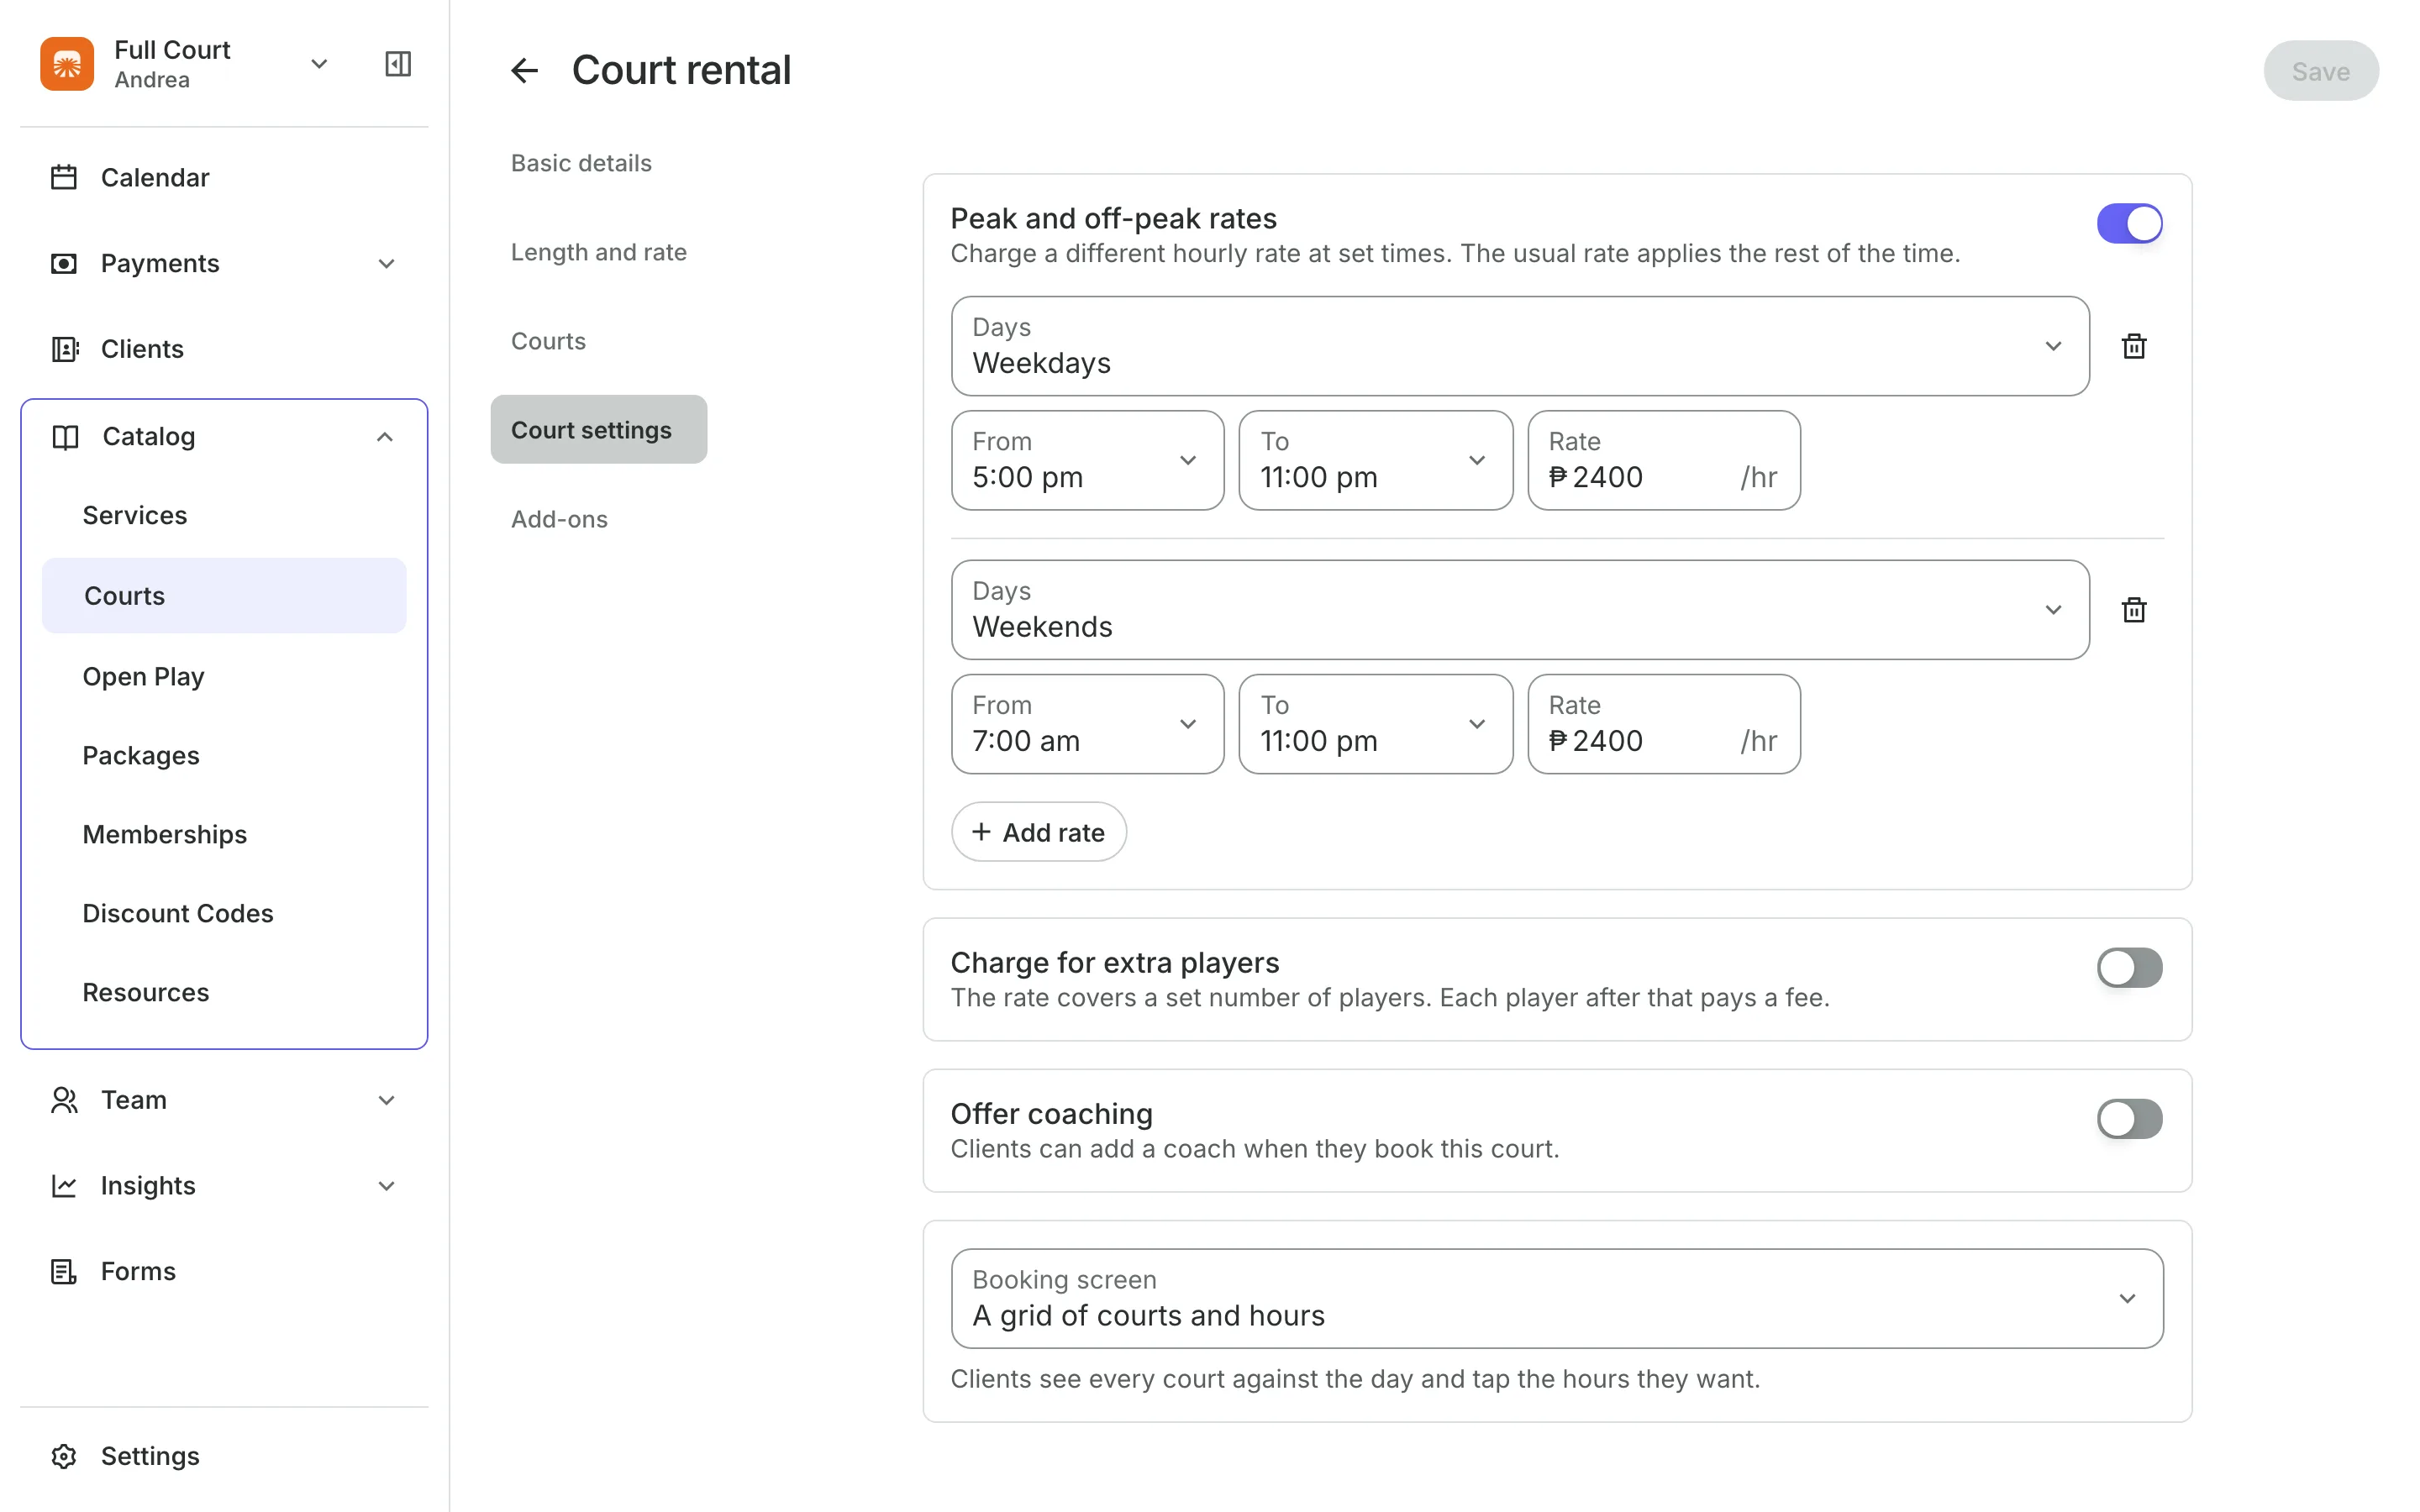
Task: Open the From 5:00 pm dropdown
Action: pos(1087,460)
